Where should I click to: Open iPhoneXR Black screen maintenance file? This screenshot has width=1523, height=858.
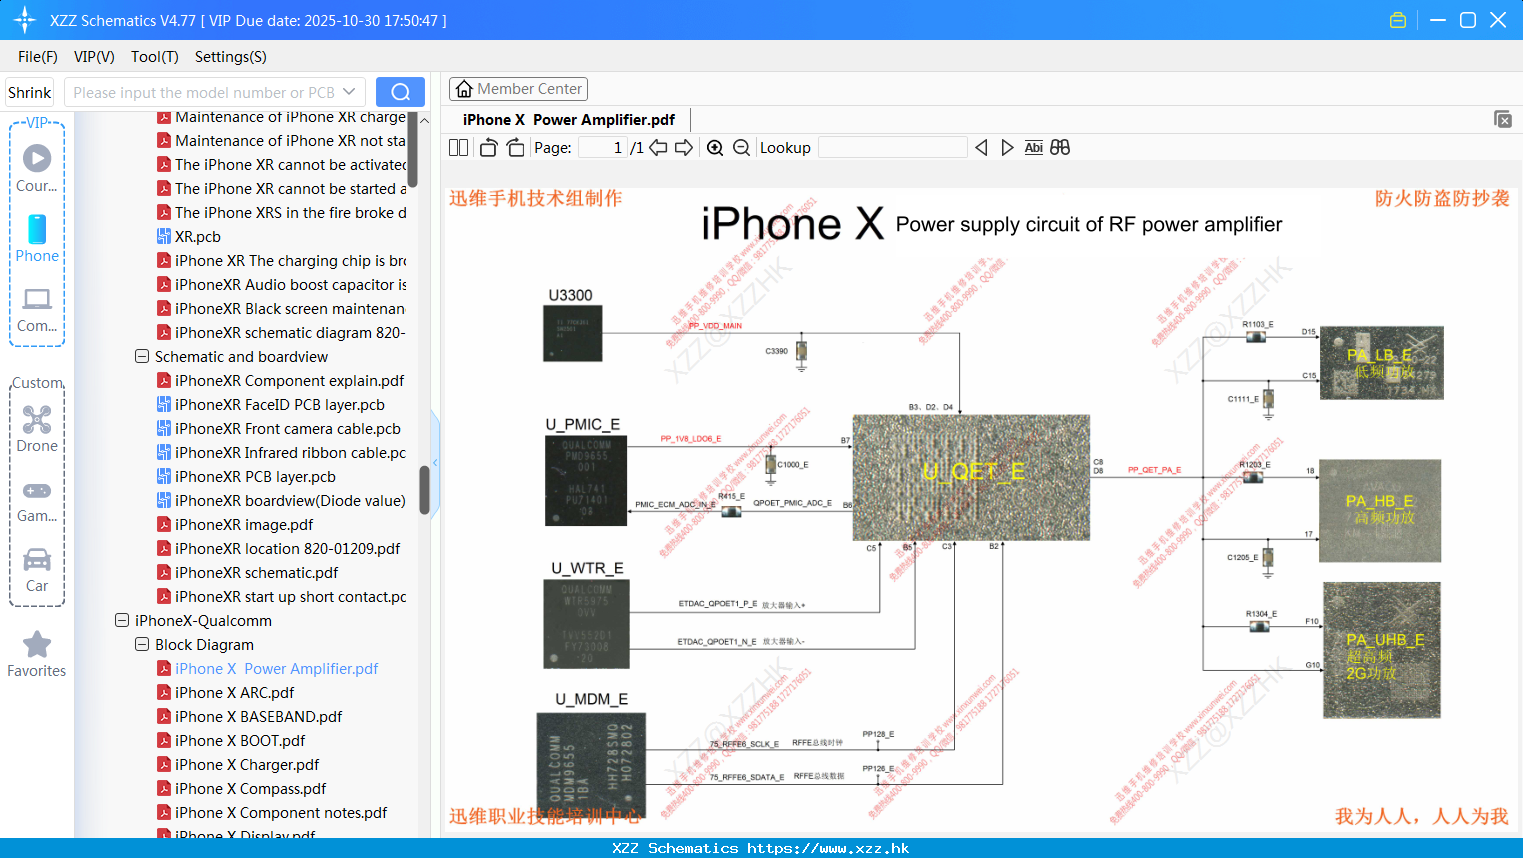tap(290, 308)
